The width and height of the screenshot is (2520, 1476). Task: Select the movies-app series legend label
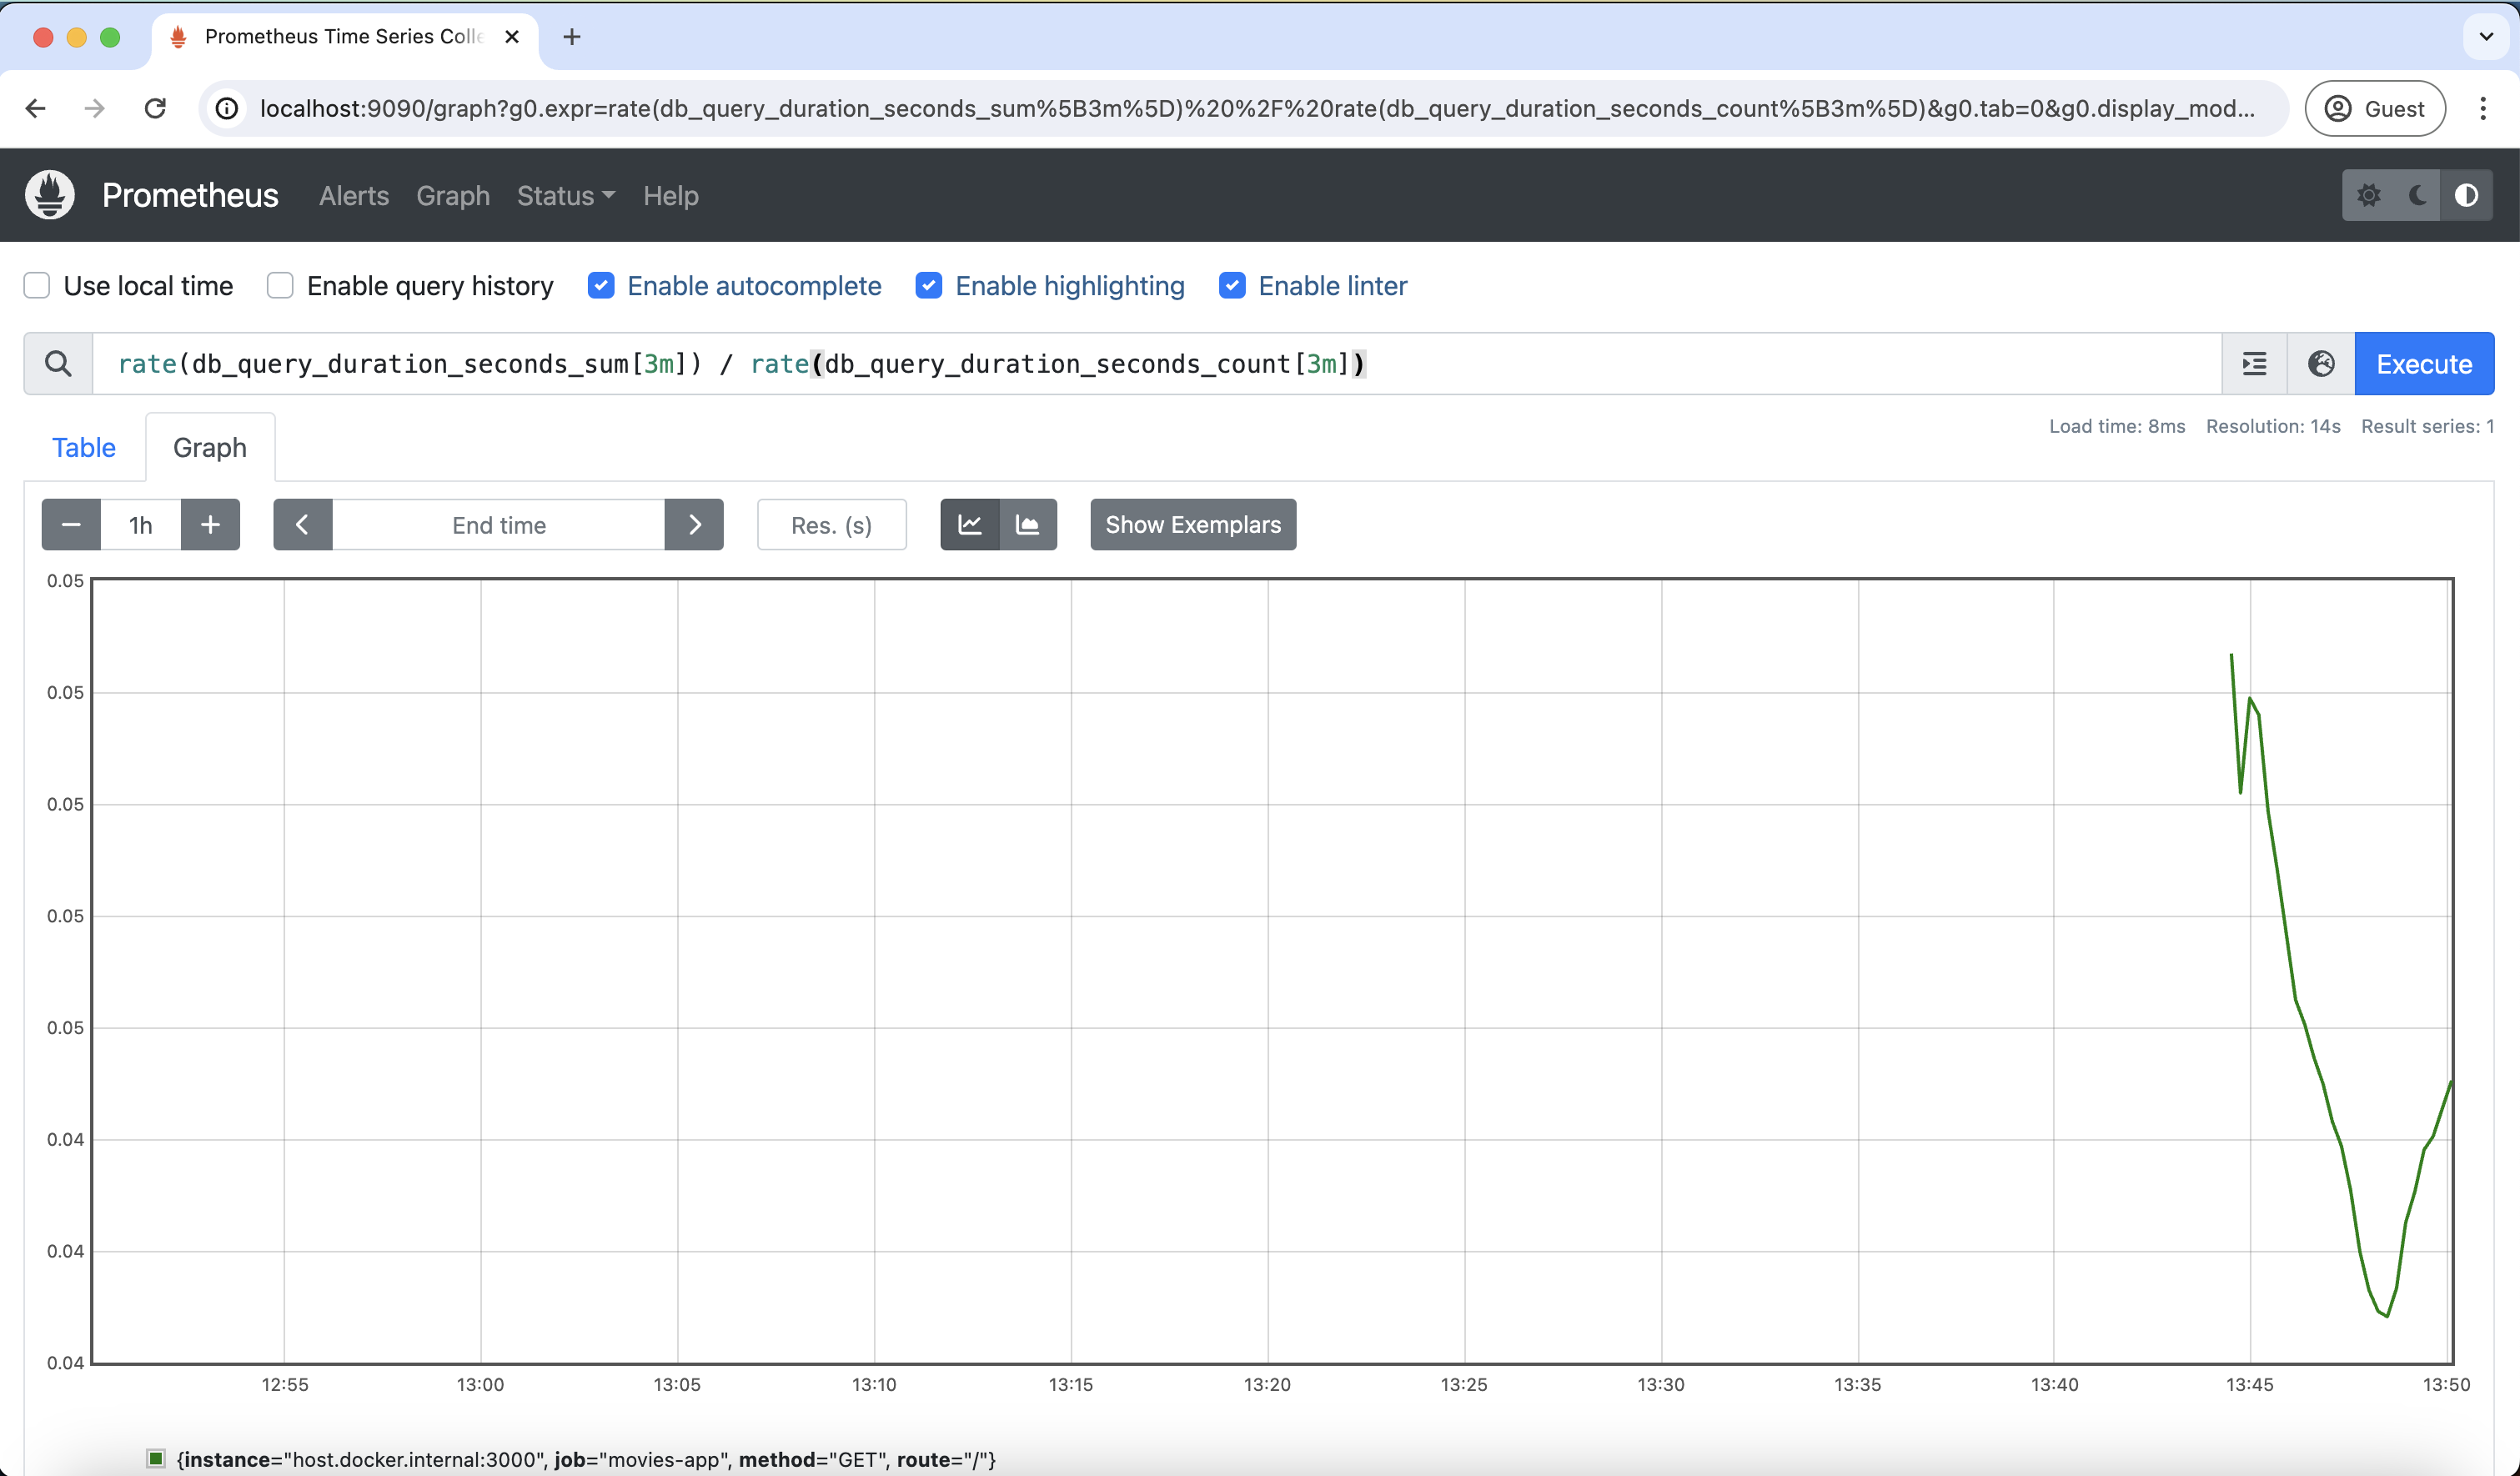click(x=586, y=1459)
